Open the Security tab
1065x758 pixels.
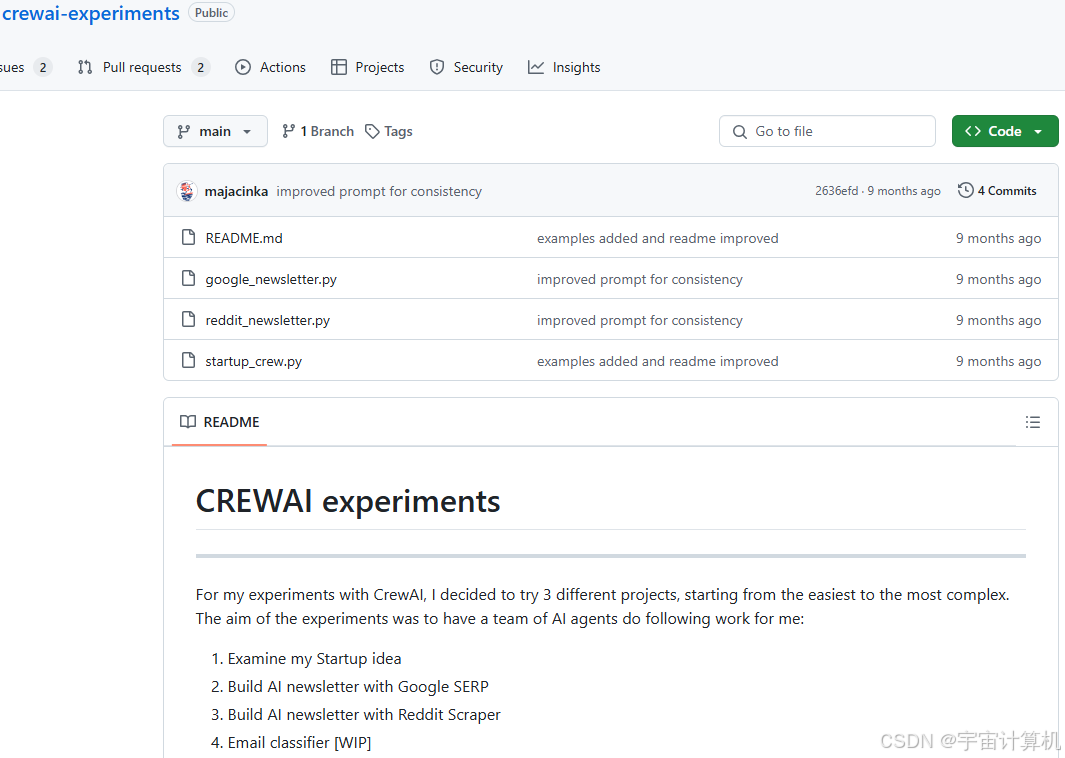pyautogui.click(x=466, y=67)
